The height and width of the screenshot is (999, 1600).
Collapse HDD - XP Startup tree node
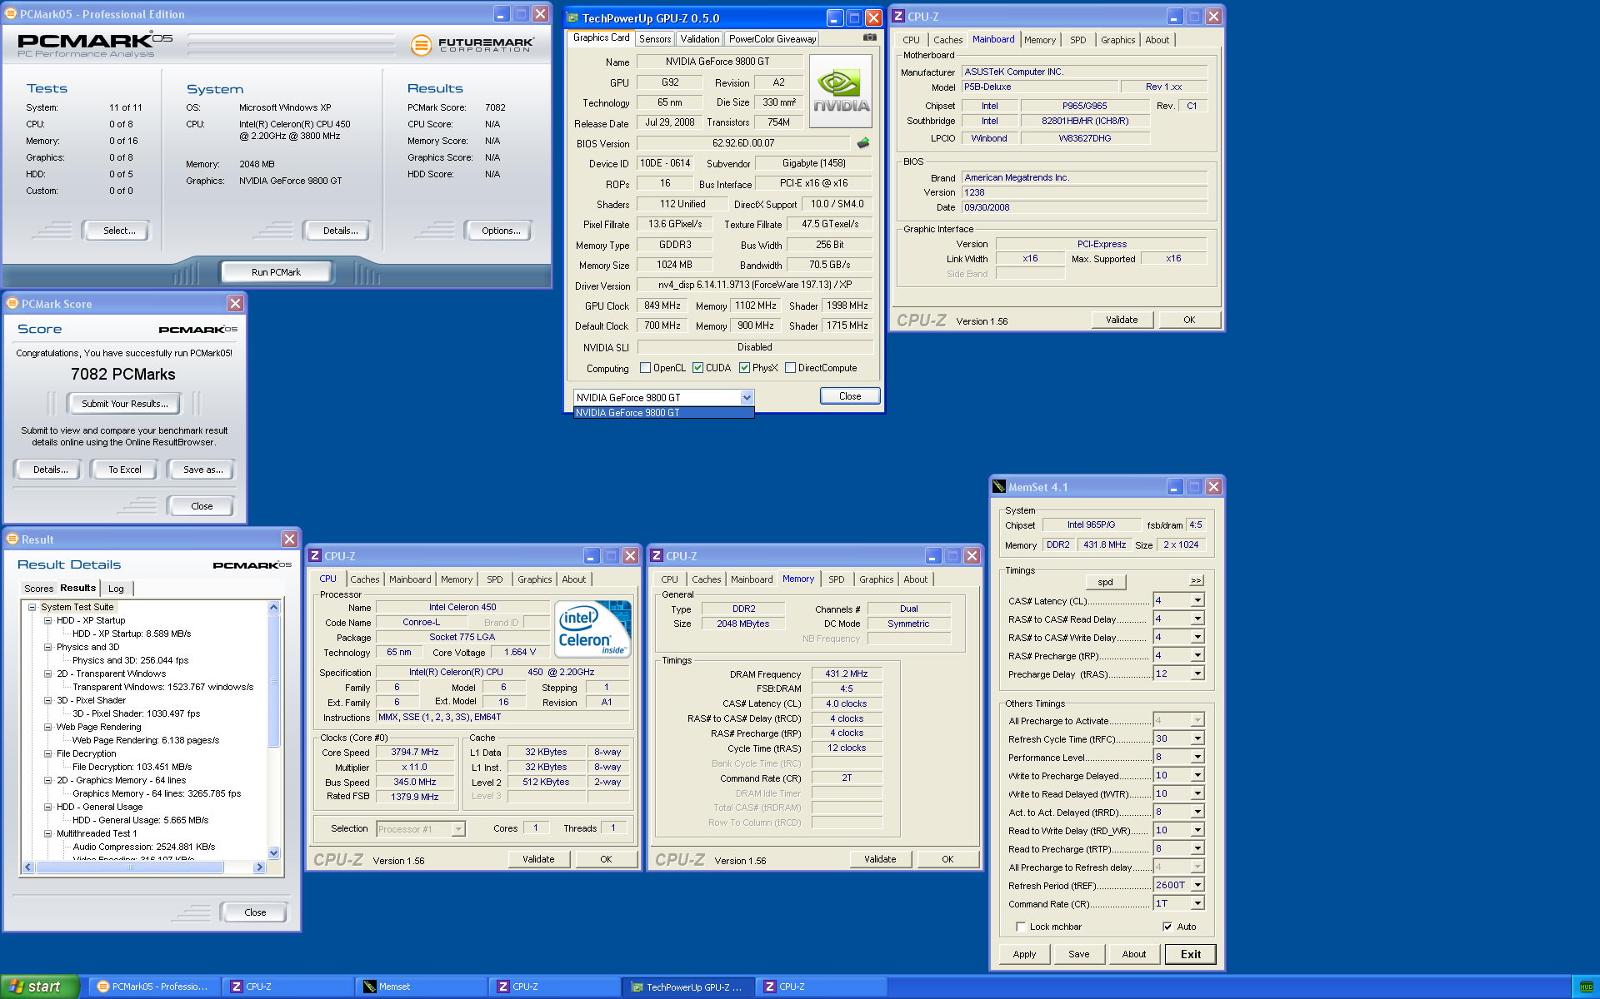tap(47, 620)
